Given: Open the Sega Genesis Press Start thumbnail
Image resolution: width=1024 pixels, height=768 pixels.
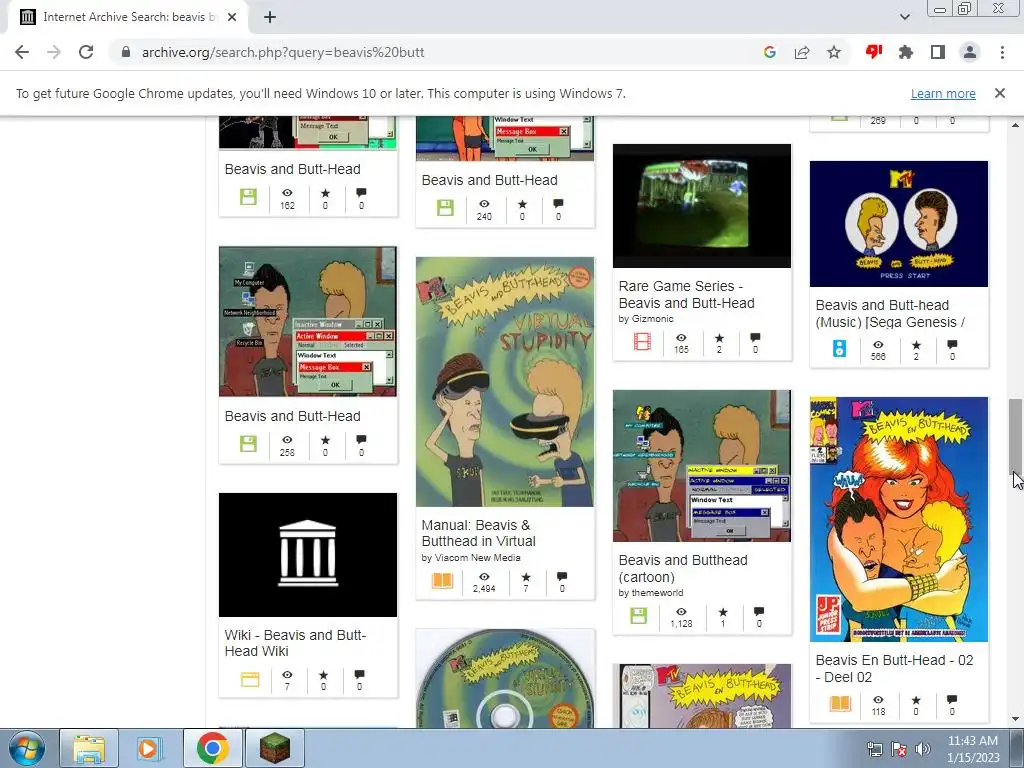Looking at the screenshot, I should click(899, 224).
